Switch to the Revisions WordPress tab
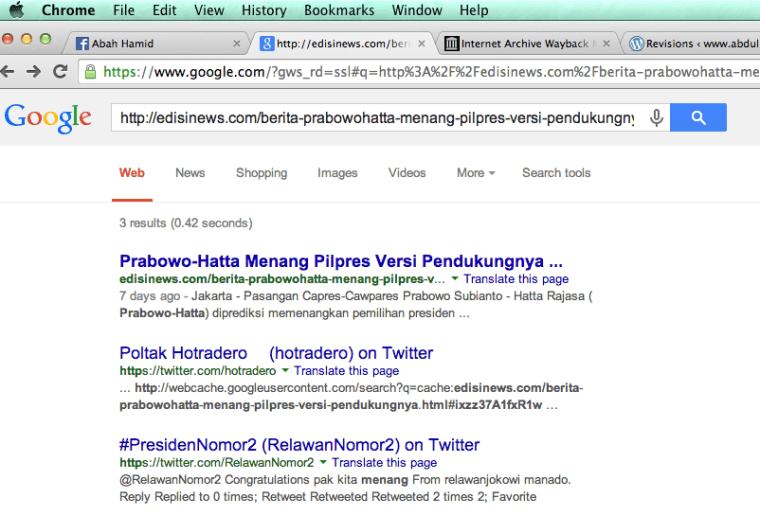760x516 pixels. click(693, 44)
